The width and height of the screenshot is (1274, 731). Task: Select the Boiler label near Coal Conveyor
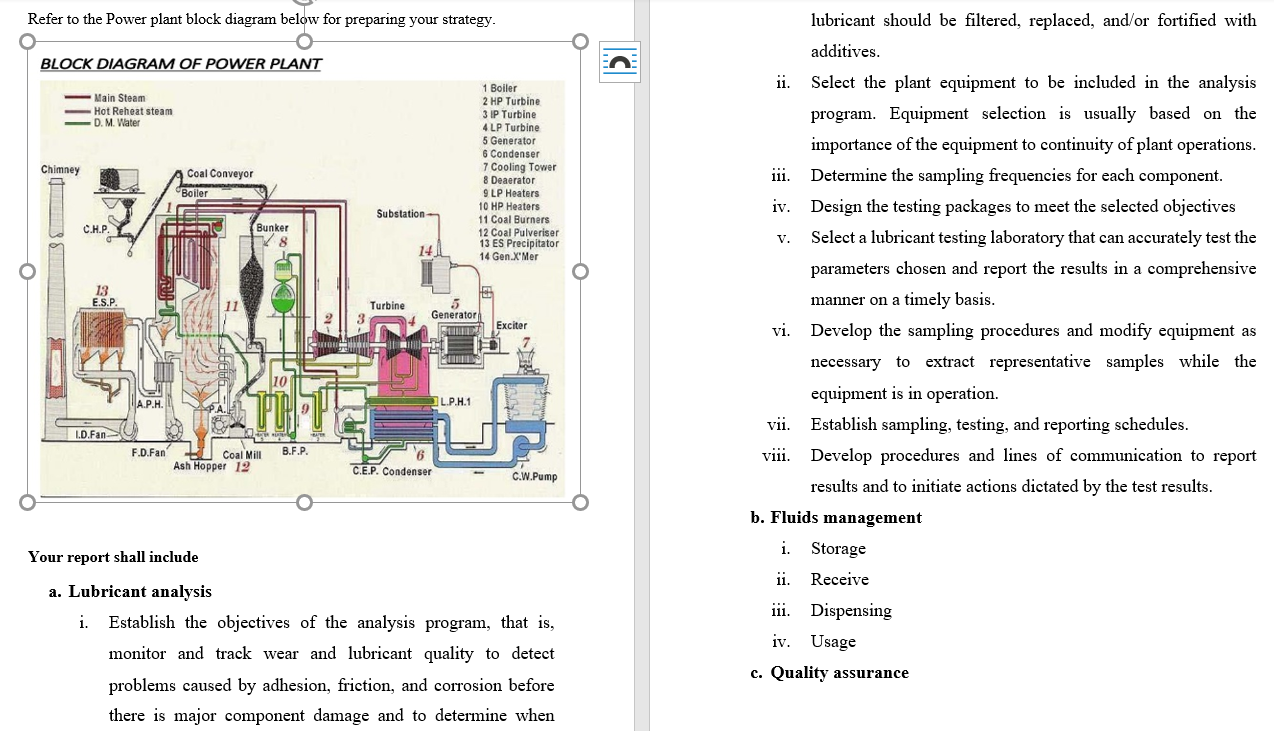click(195, 192)
